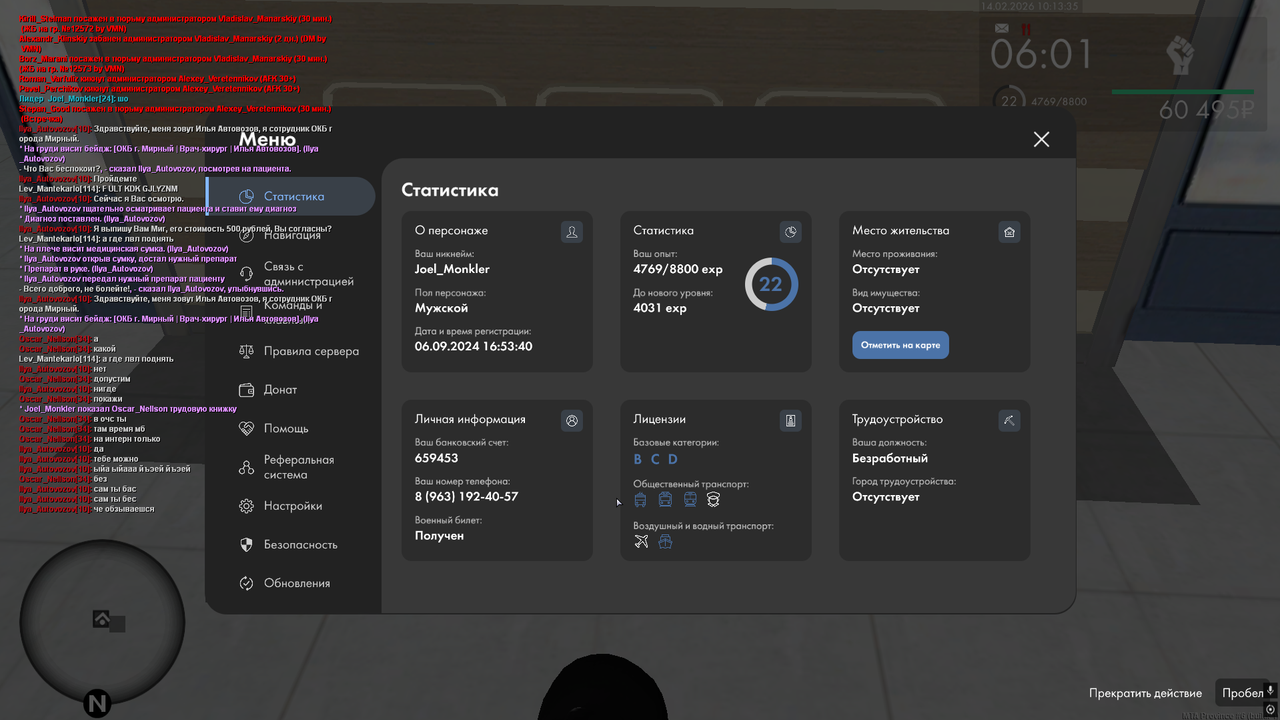Click the house marker on the minimap
This screenshot has width=1280, height=720.
[x=101, y=619]
